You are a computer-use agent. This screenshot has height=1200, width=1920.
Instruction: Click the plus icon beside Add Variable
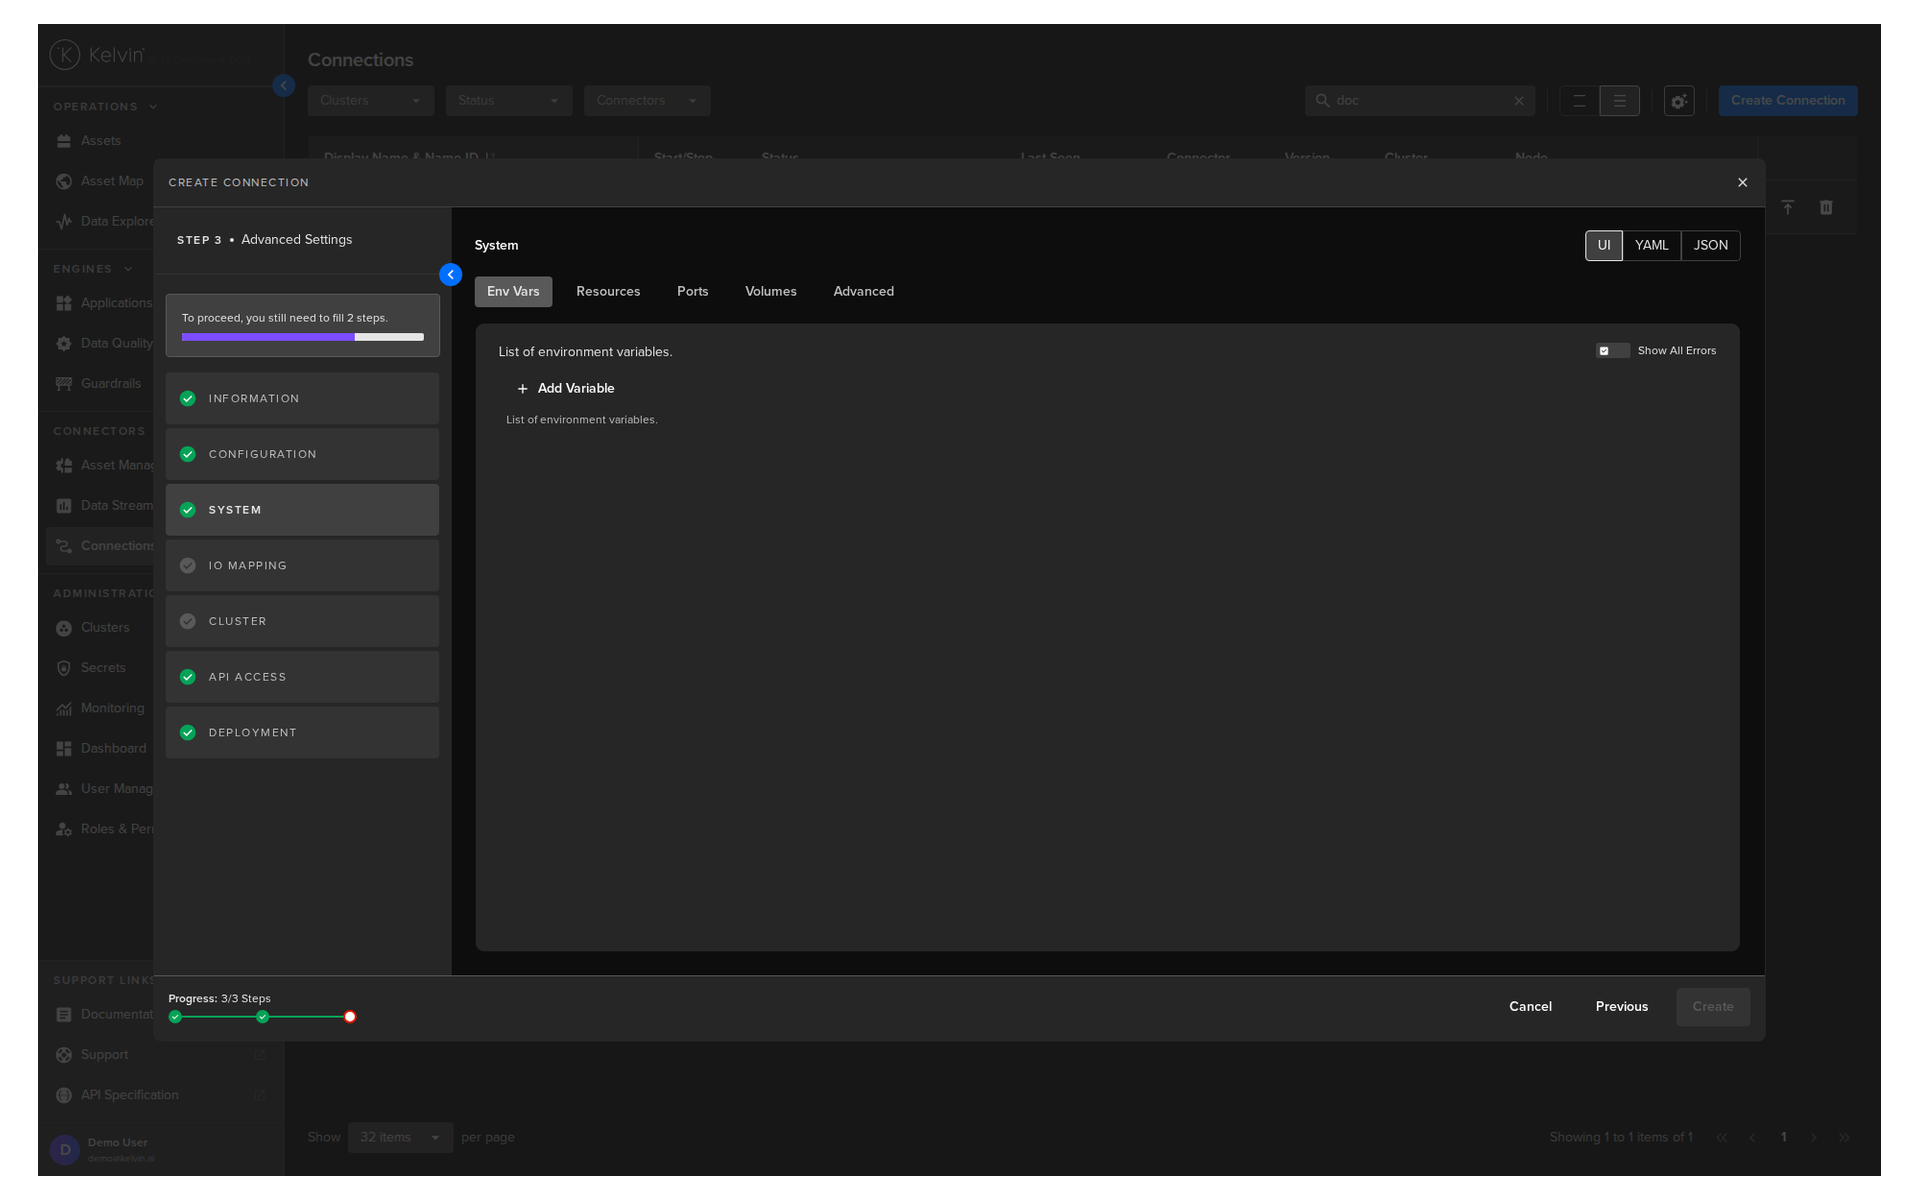[x=522, y=389]
